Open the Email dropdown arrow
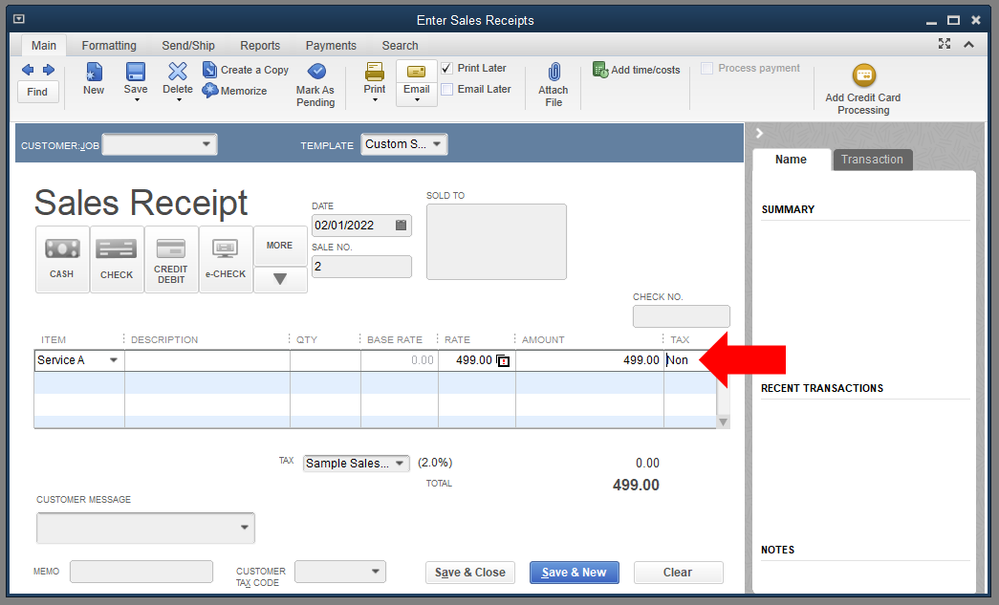Image resolution: width=999 pixels, height=605 pixels. [x=417, y=100]
